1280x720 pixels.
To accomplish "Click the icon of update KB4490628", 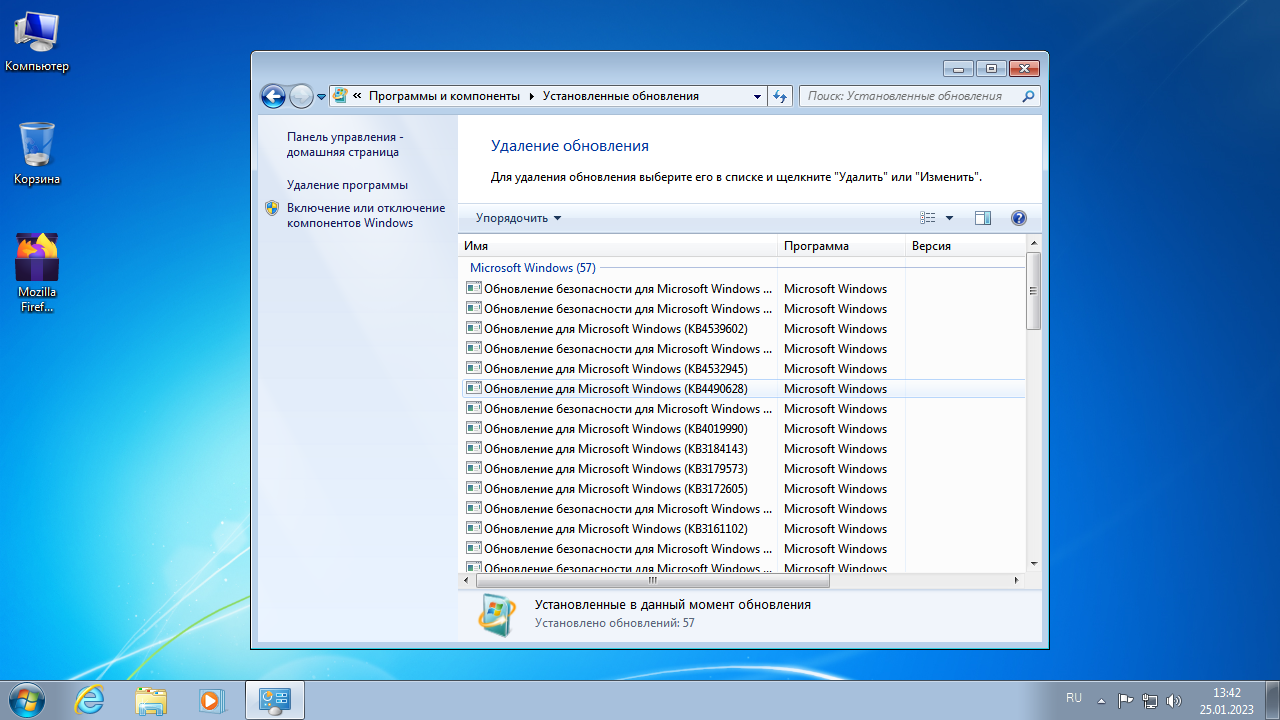I will pyautogui.click(x=474, y=388).
